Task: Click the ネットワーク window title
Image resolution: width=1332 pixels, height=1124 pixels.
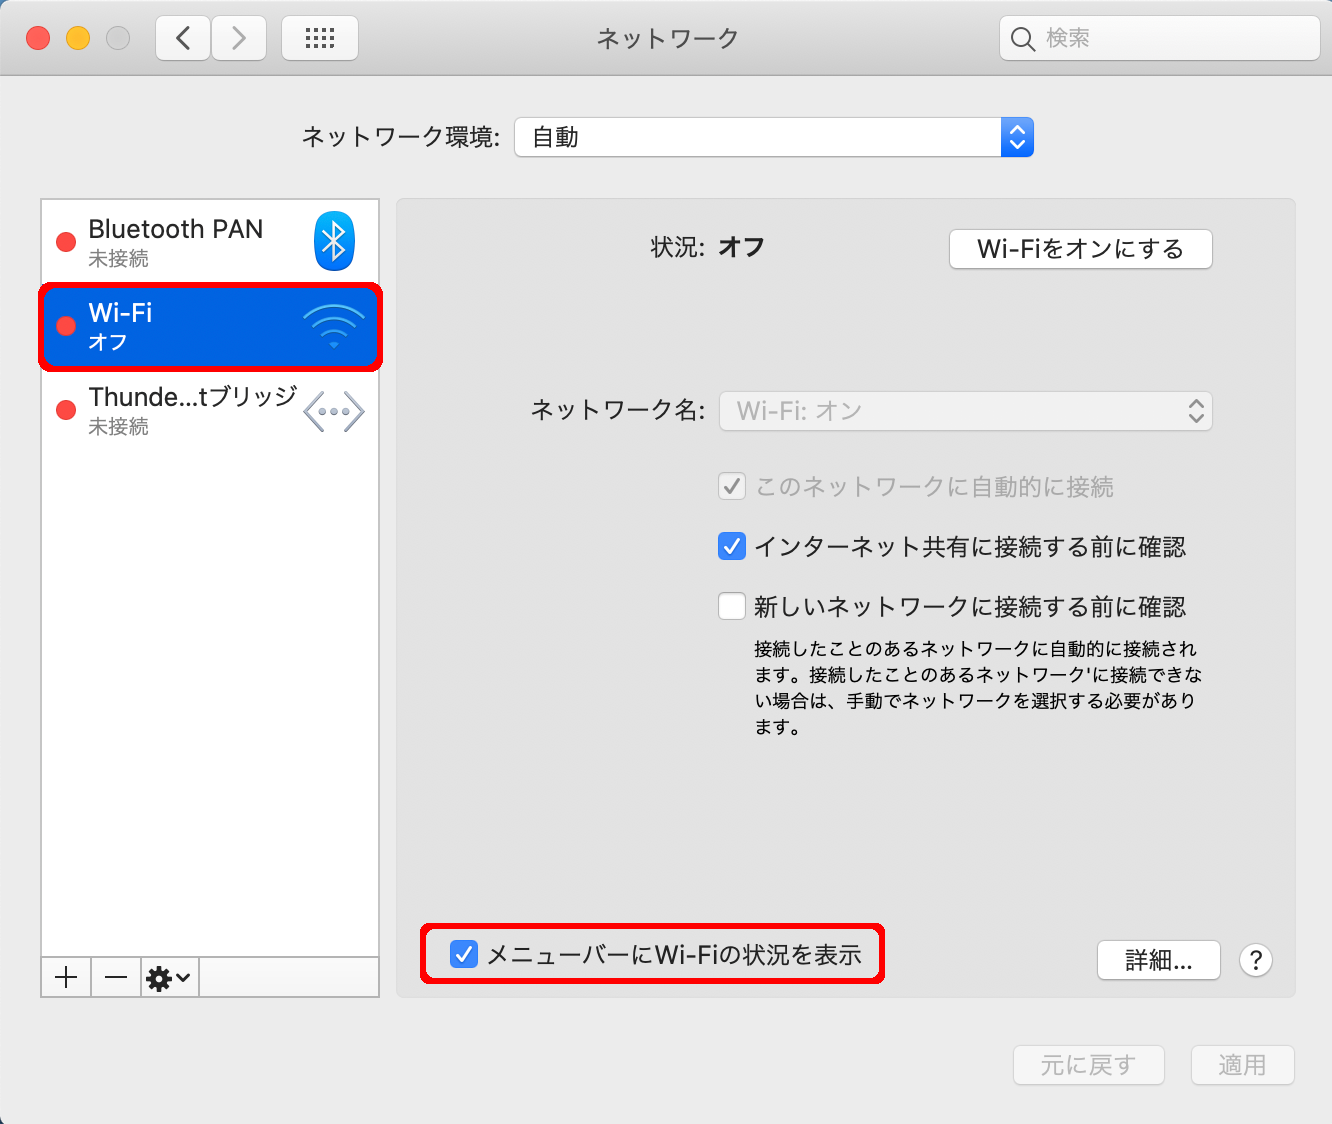Action: [667, 38]
